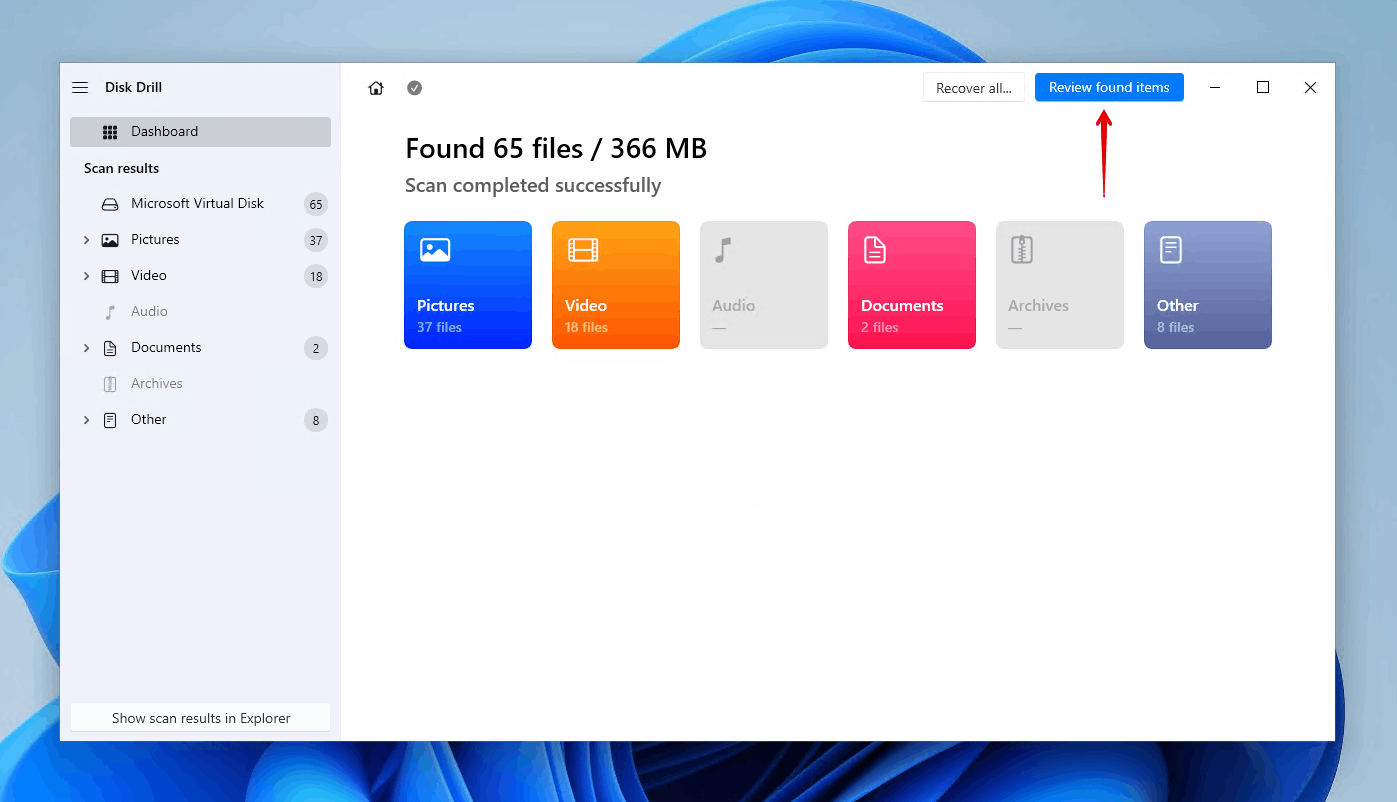Click the Audio note icon in sidebar
The width and height of the screenshot is (1397, 802).
tap(110, 312)
